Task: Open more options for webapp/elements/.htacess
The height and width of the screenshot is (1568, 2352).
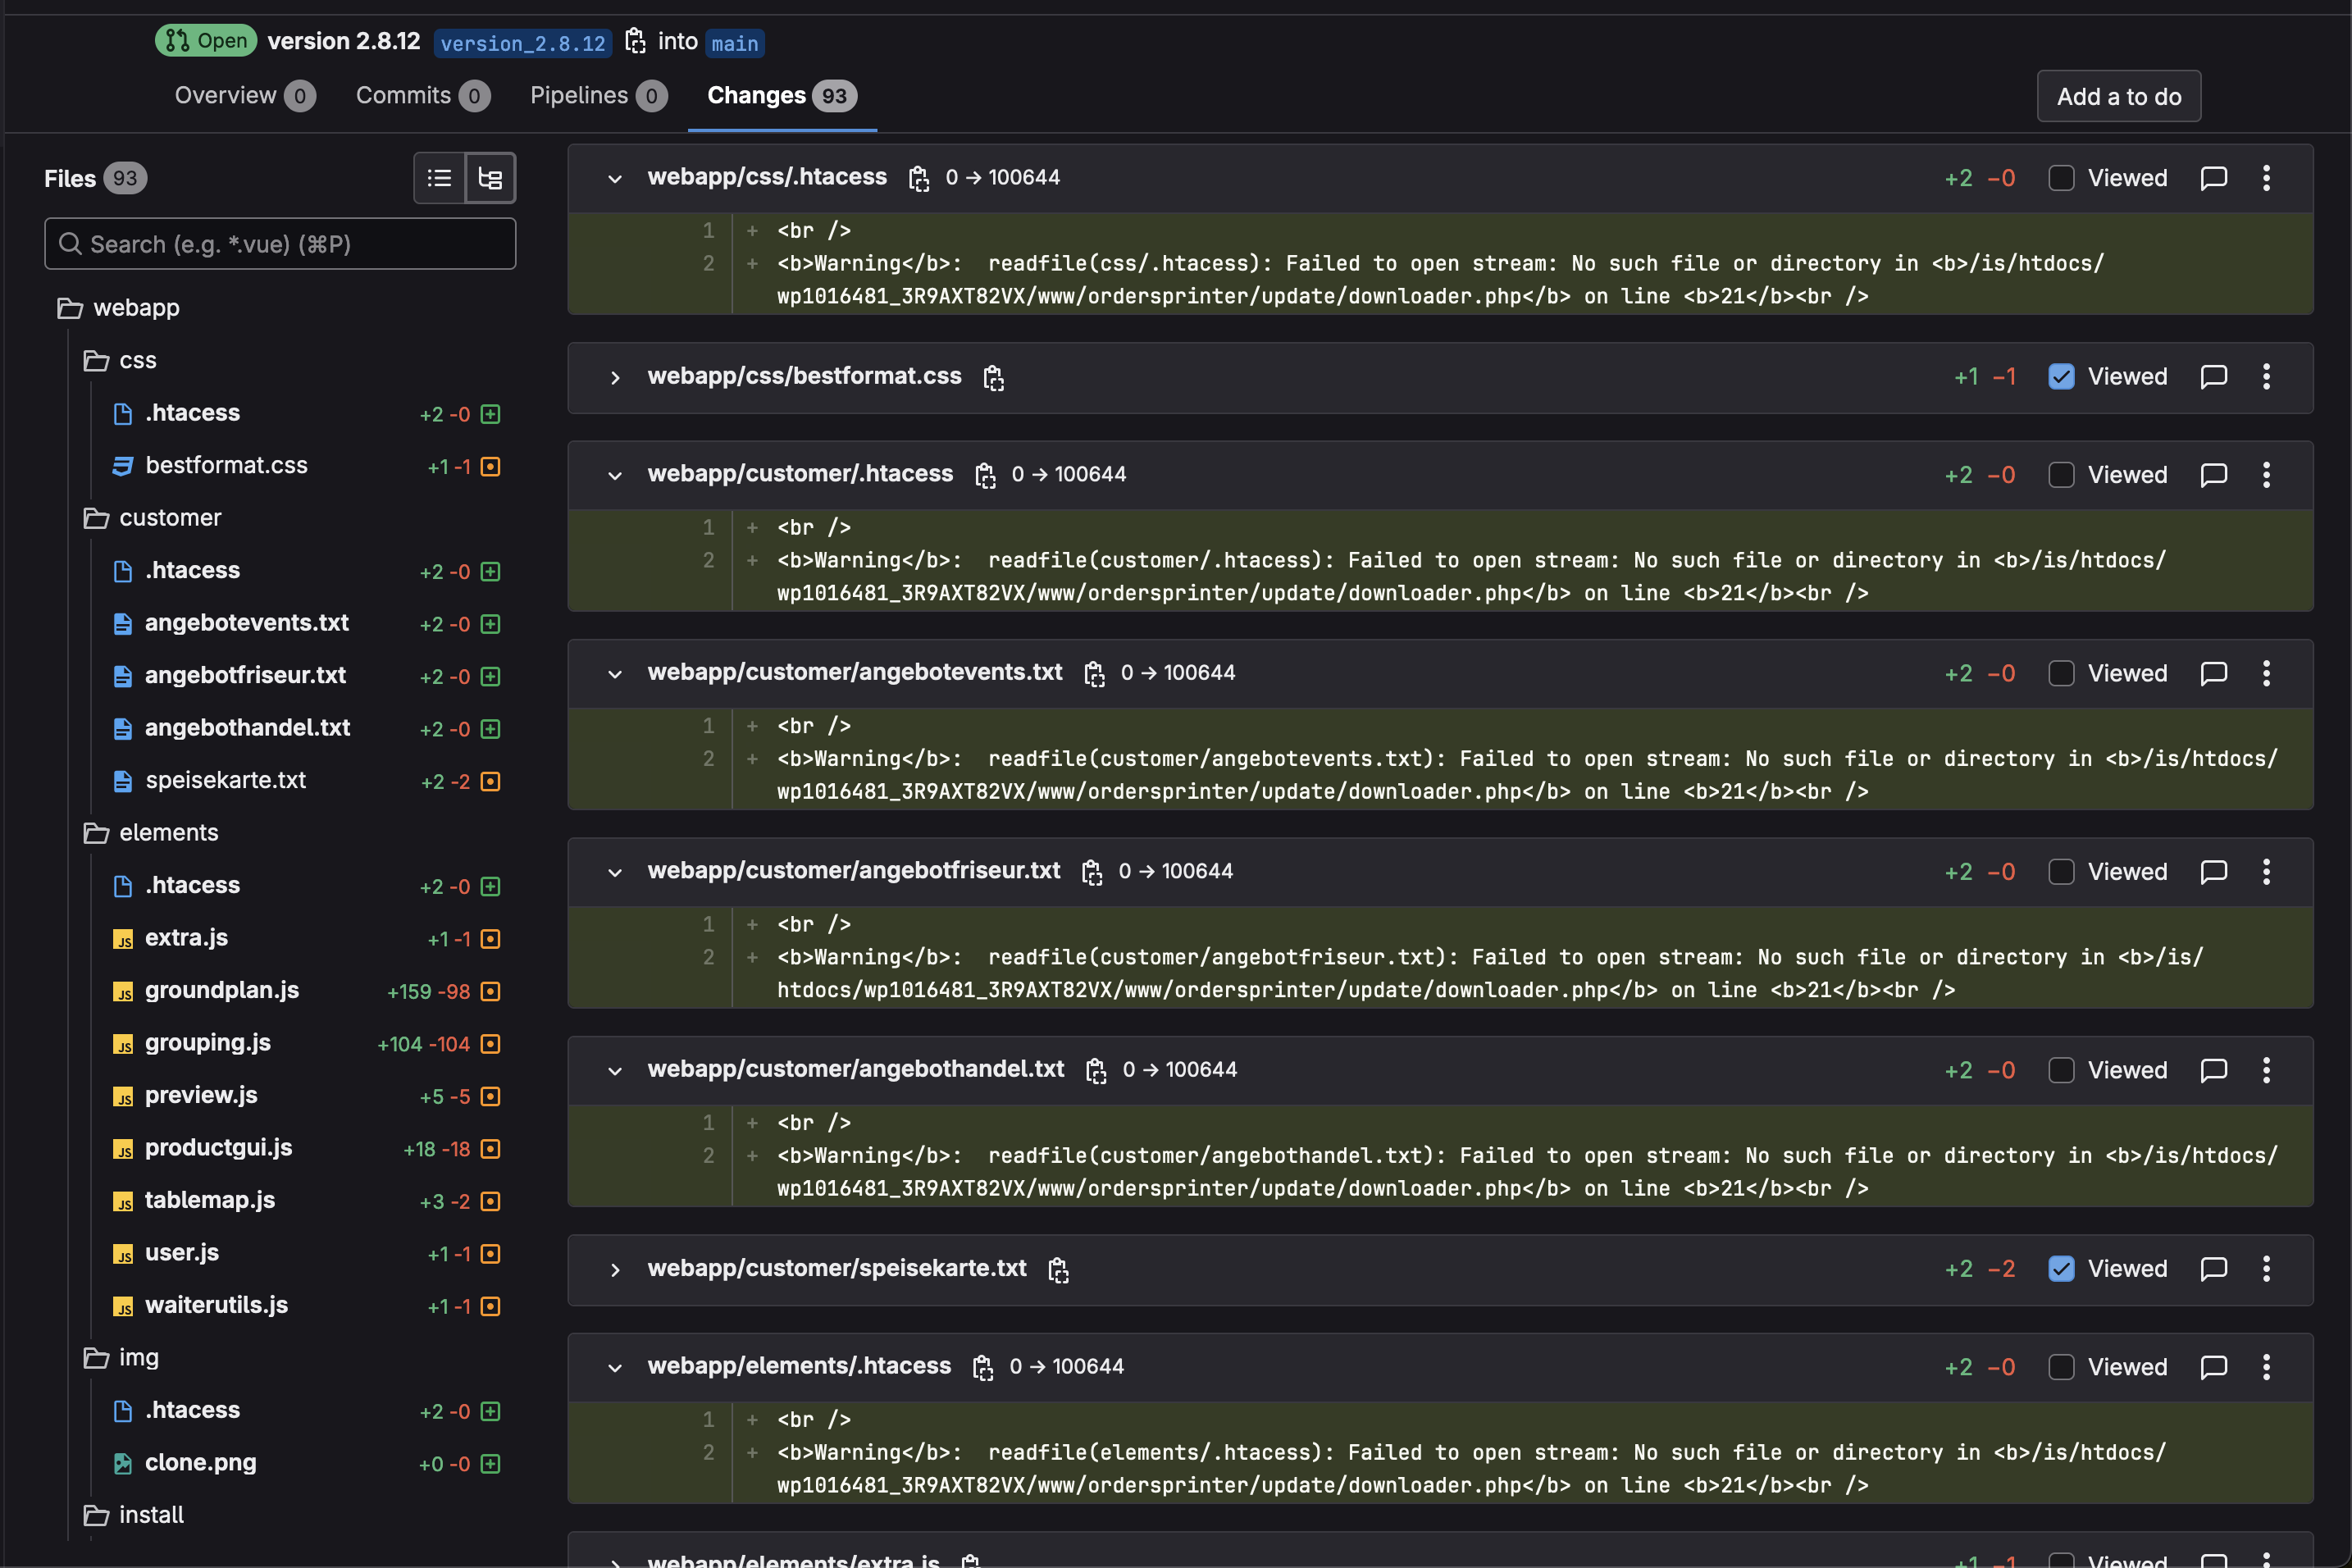Action: click(x=2266, y=1367)
